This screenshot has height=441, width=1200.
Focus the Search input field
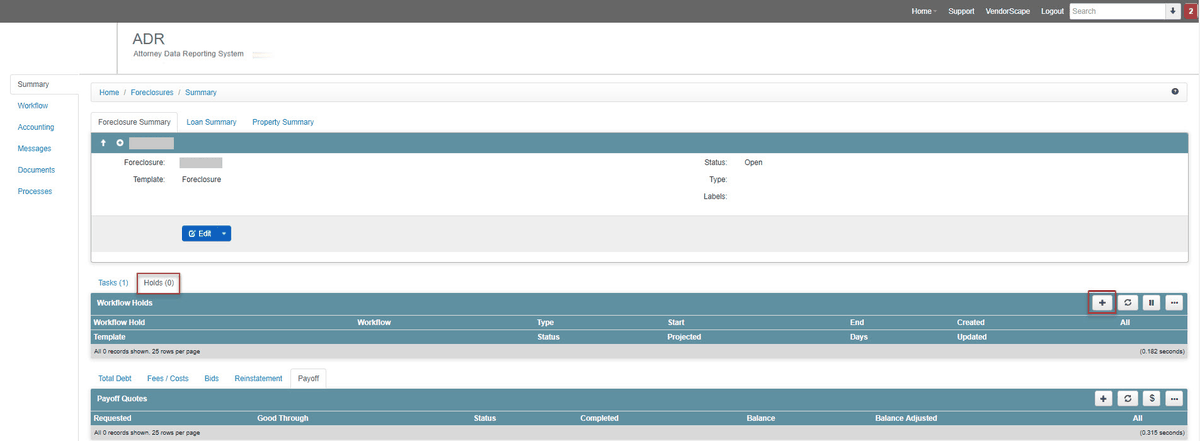pyautogui.click(x=1116, y=11)
